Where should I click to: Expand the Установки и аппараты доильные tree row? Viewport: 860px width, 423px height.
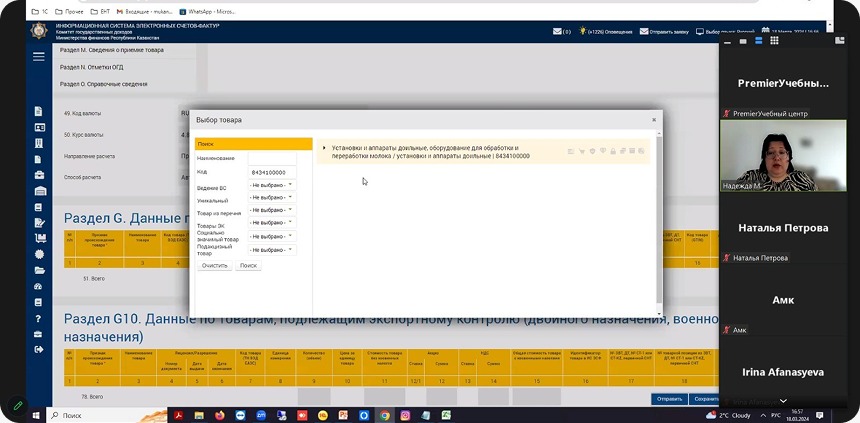click(324, 148)
